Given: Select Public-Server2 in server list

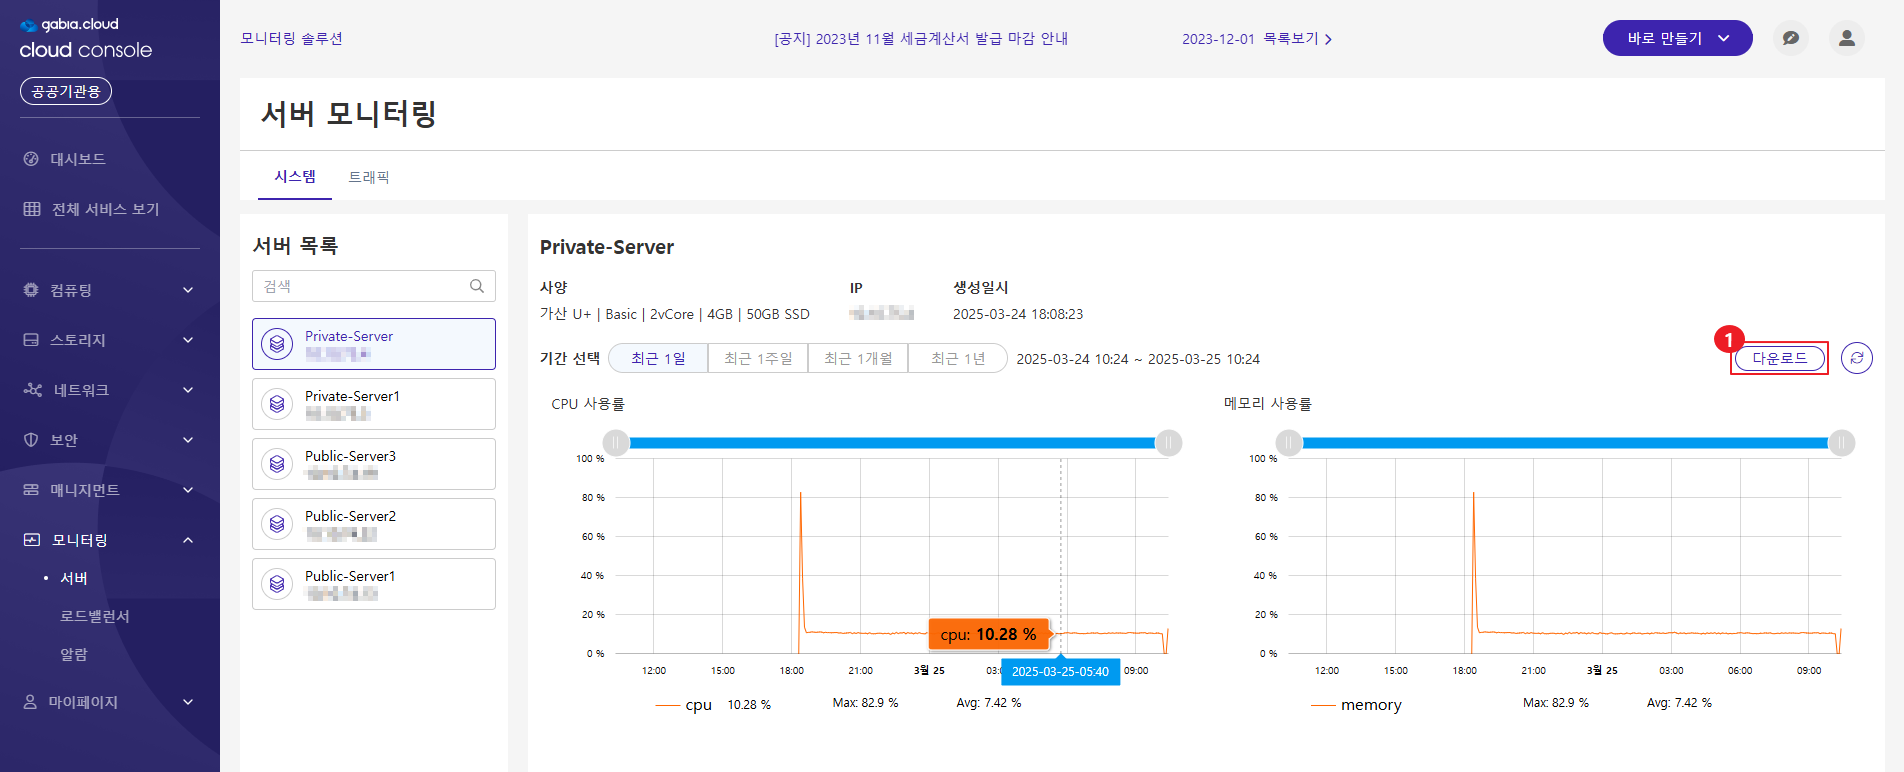Looking at the screenshot, I should [x=374, y=524].
